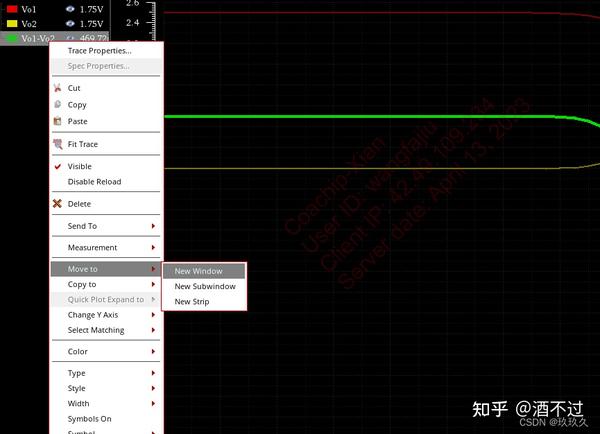The image size is (600, 434).
Task: Click the 1.75V value for Vo2
Action: (x=91, y=24)
